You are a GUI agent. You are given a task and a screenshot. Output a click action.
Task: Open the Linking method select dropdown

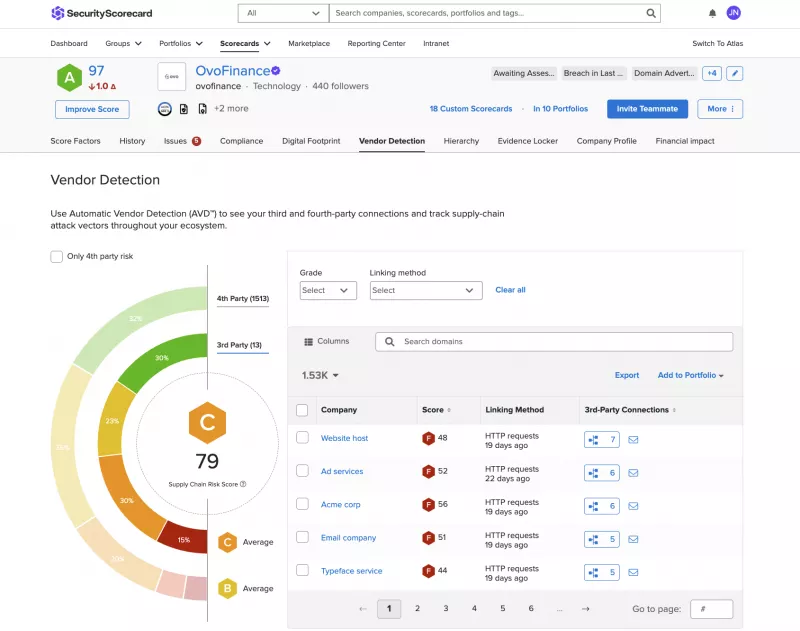click(426, 290)
